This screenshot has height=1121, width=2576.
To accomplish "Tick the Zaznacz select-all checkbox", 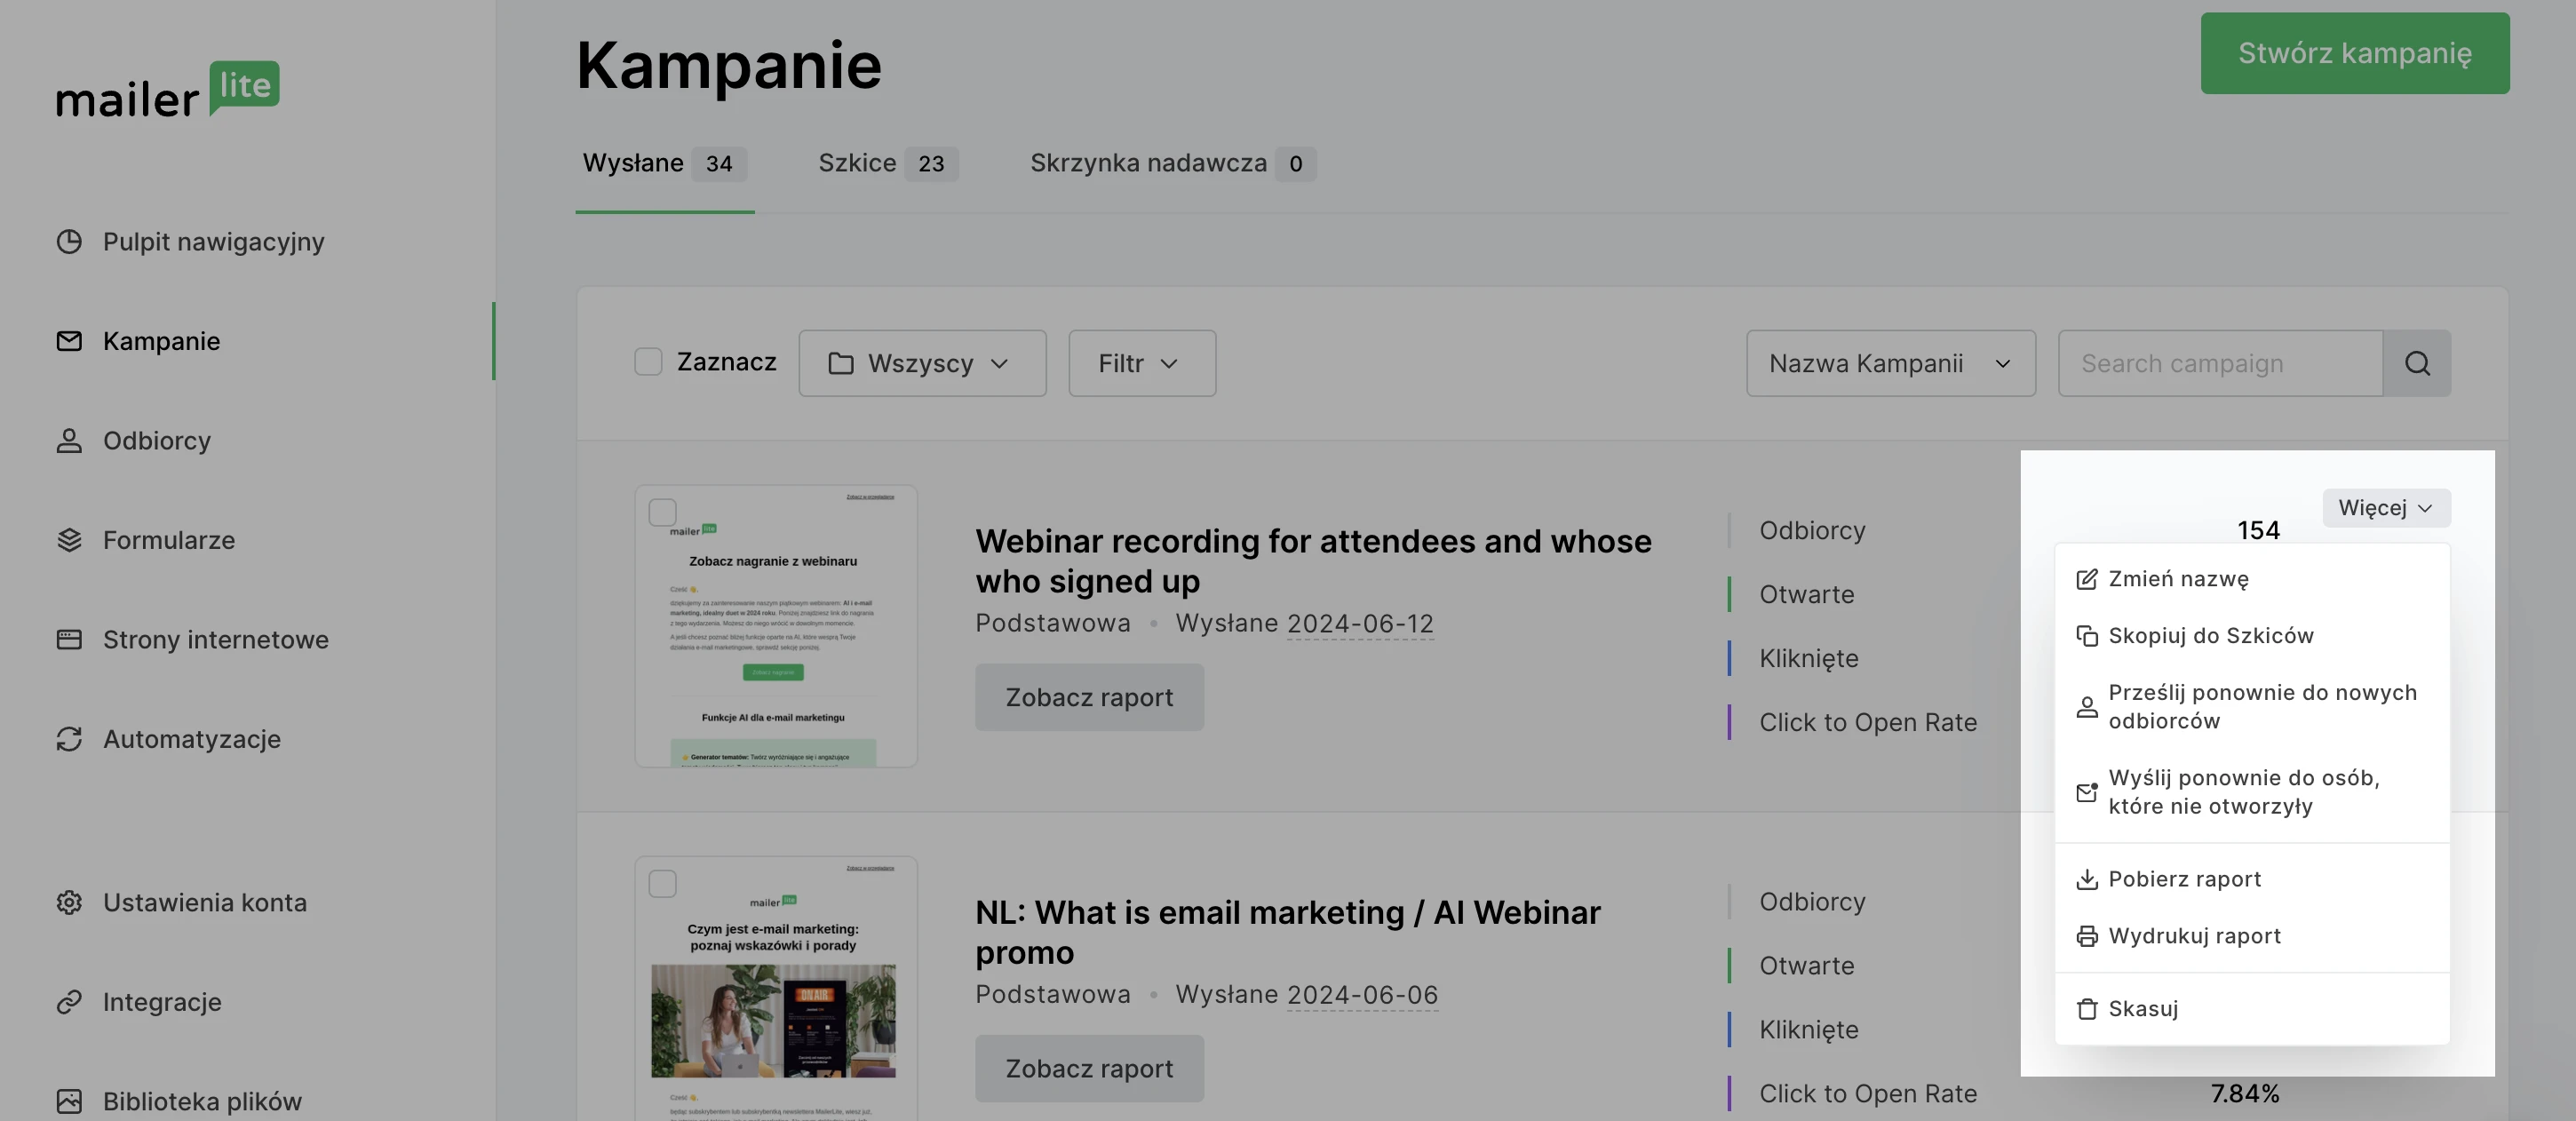I will pos(648,362).
